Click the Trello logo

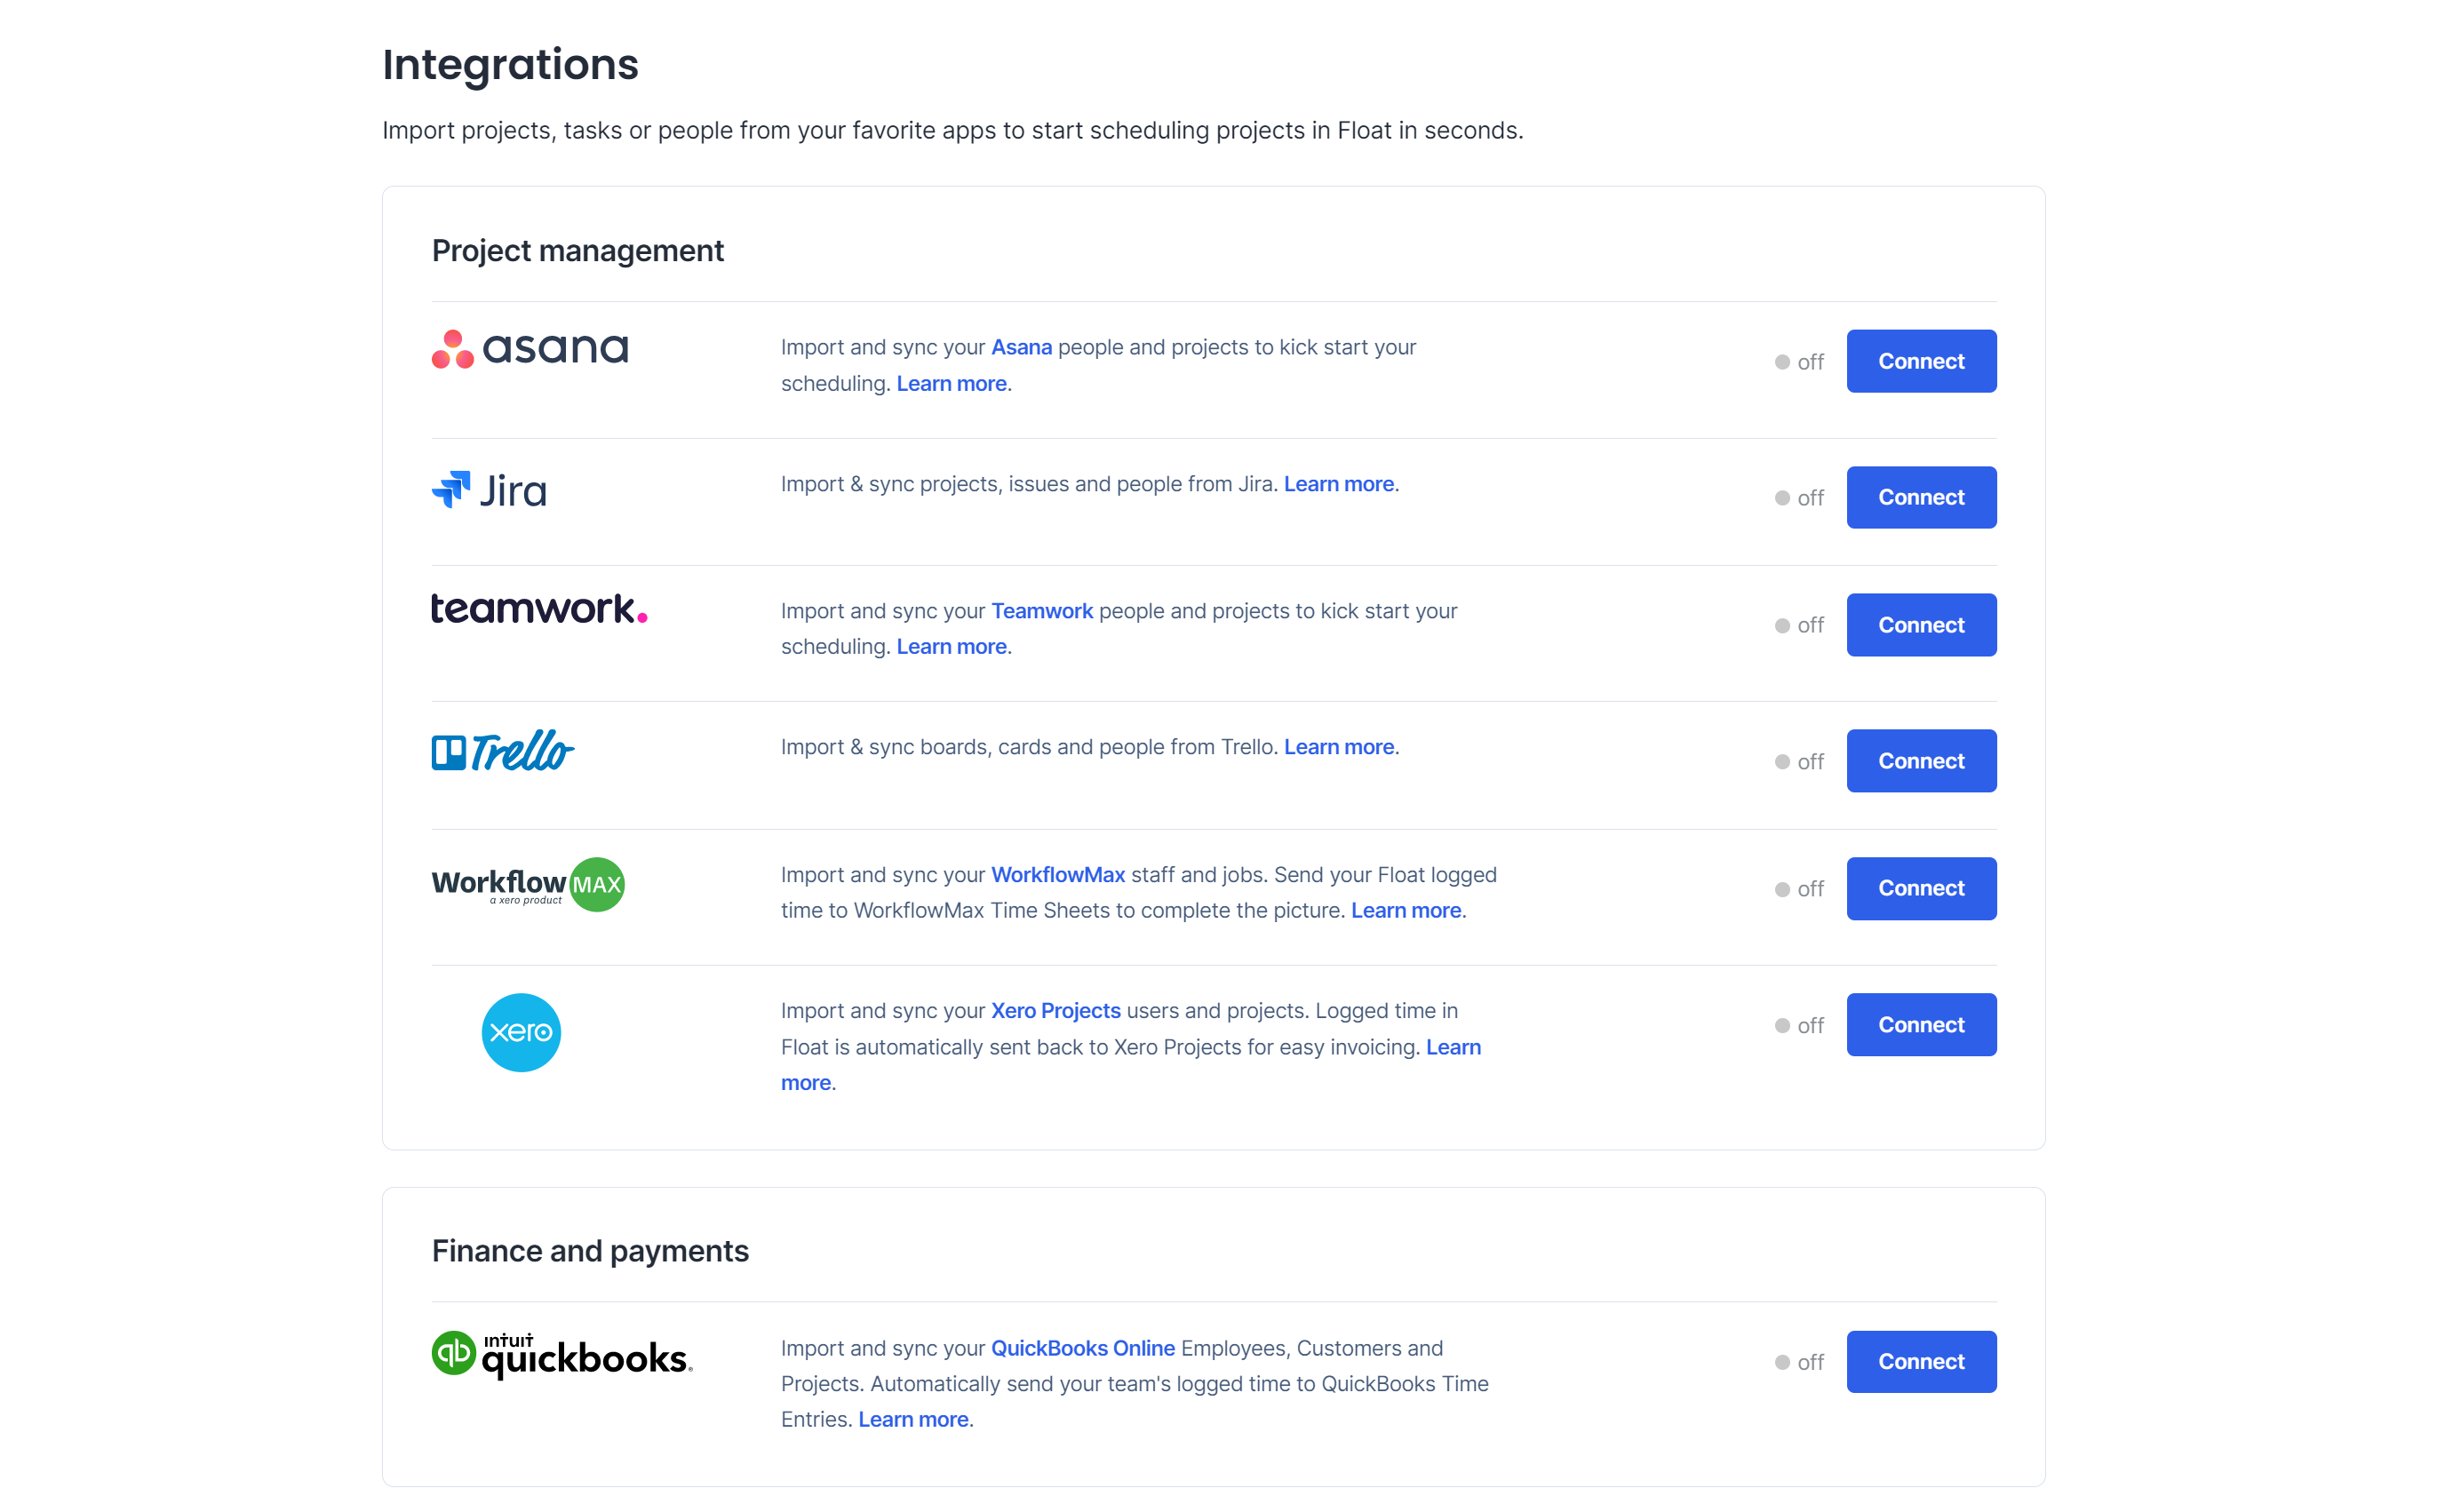click(x=503, y=751)
